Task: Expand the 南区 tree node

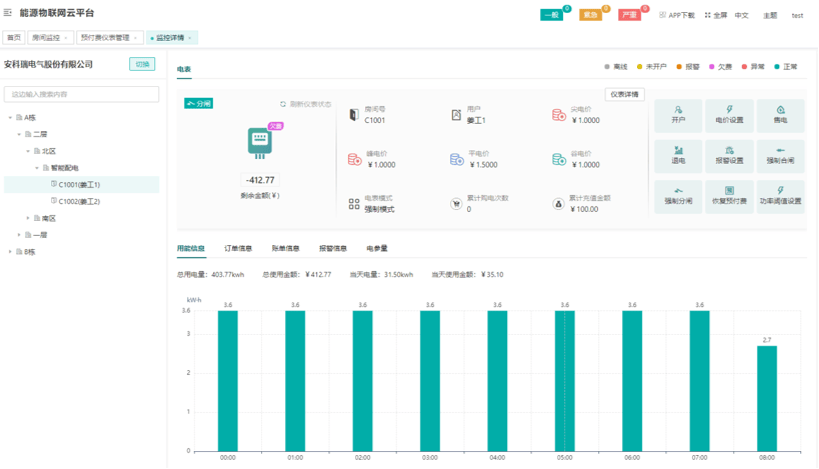Action: [28, 218]
